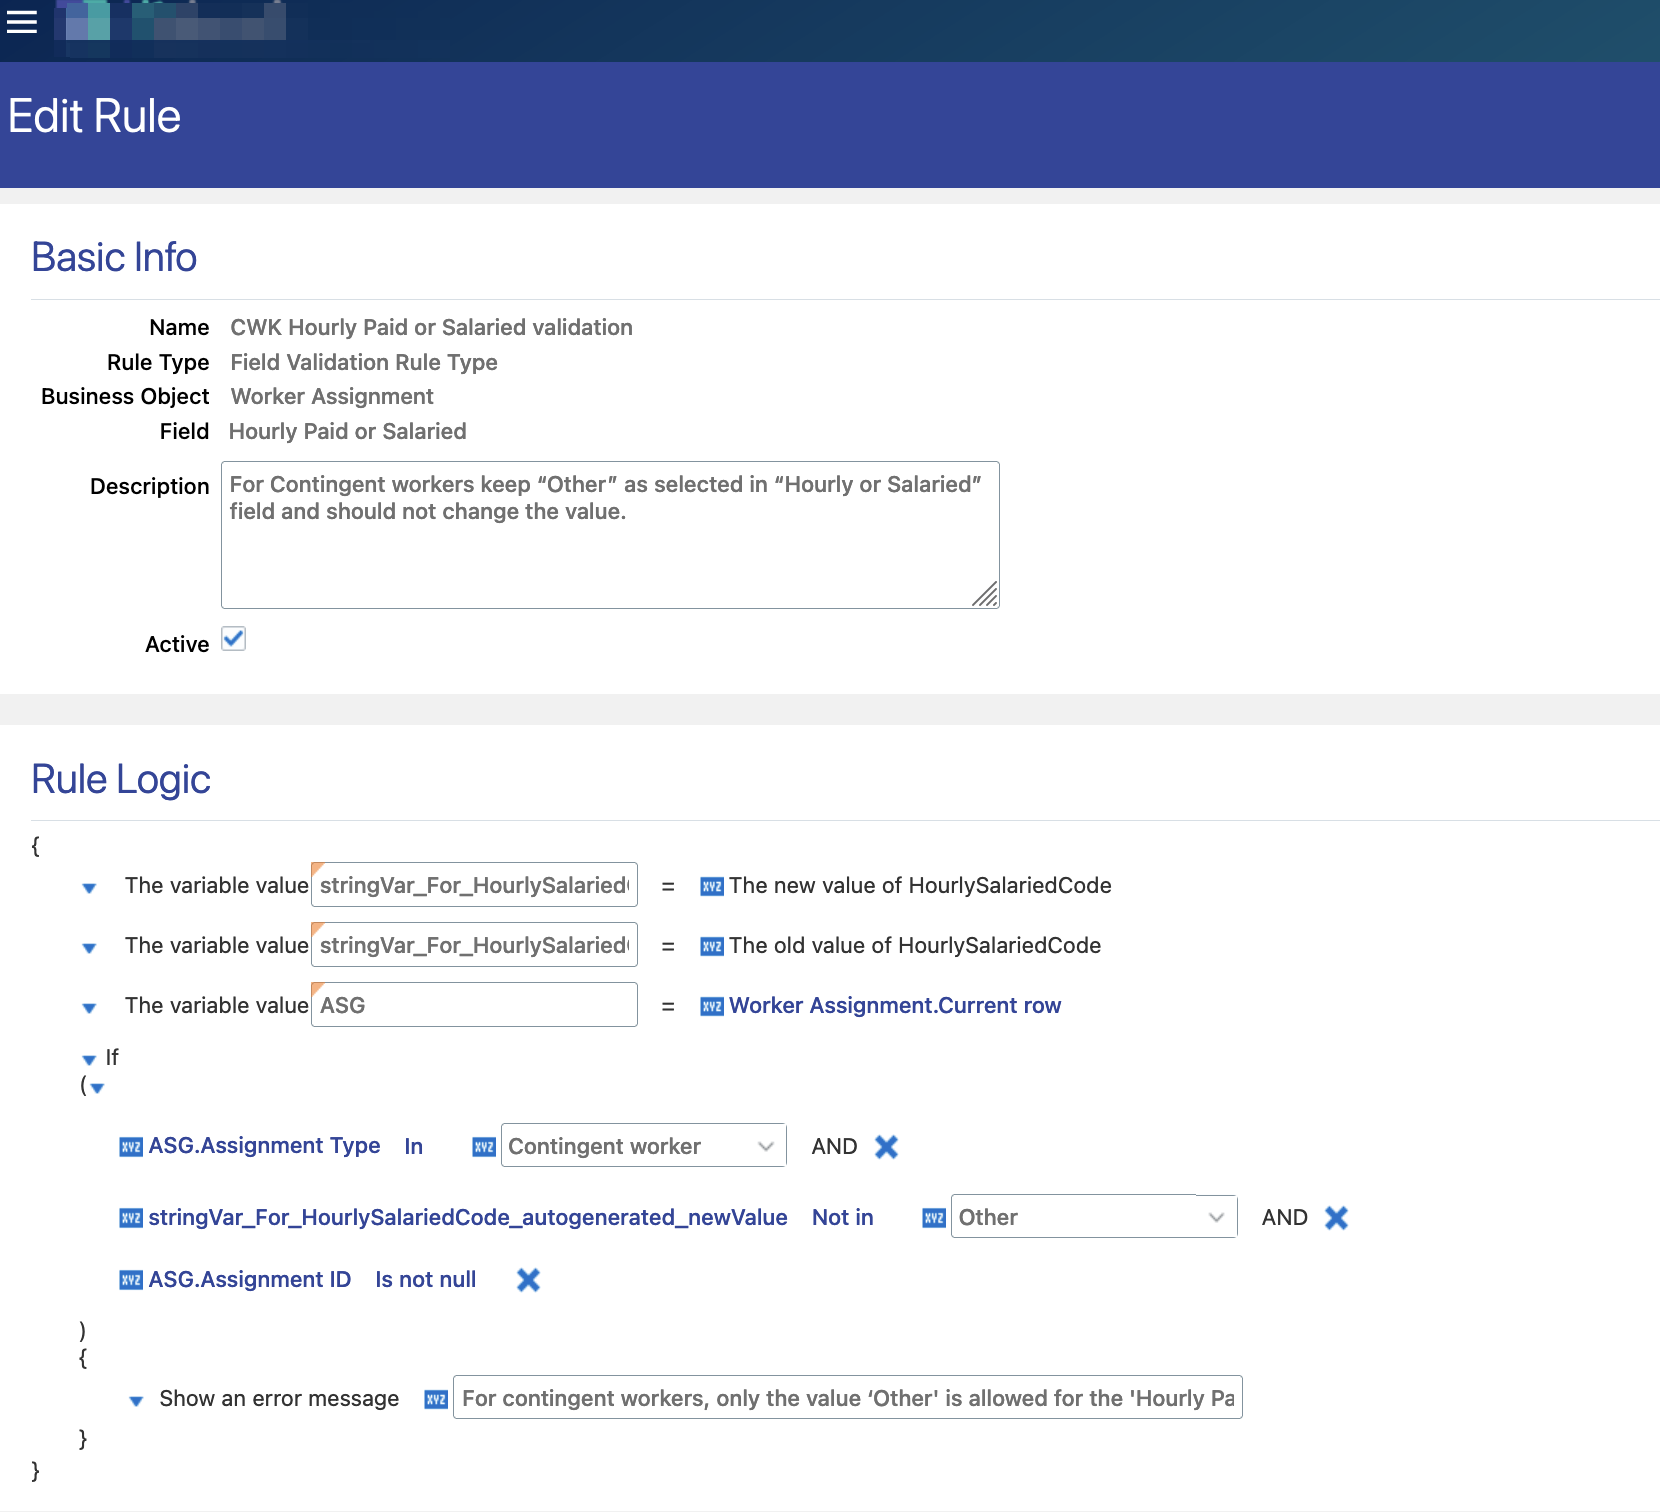This screenshot has height=1512, width=1660.
Task: Open arrow menu for Show an error message
Action: [x=136, y=1401]
